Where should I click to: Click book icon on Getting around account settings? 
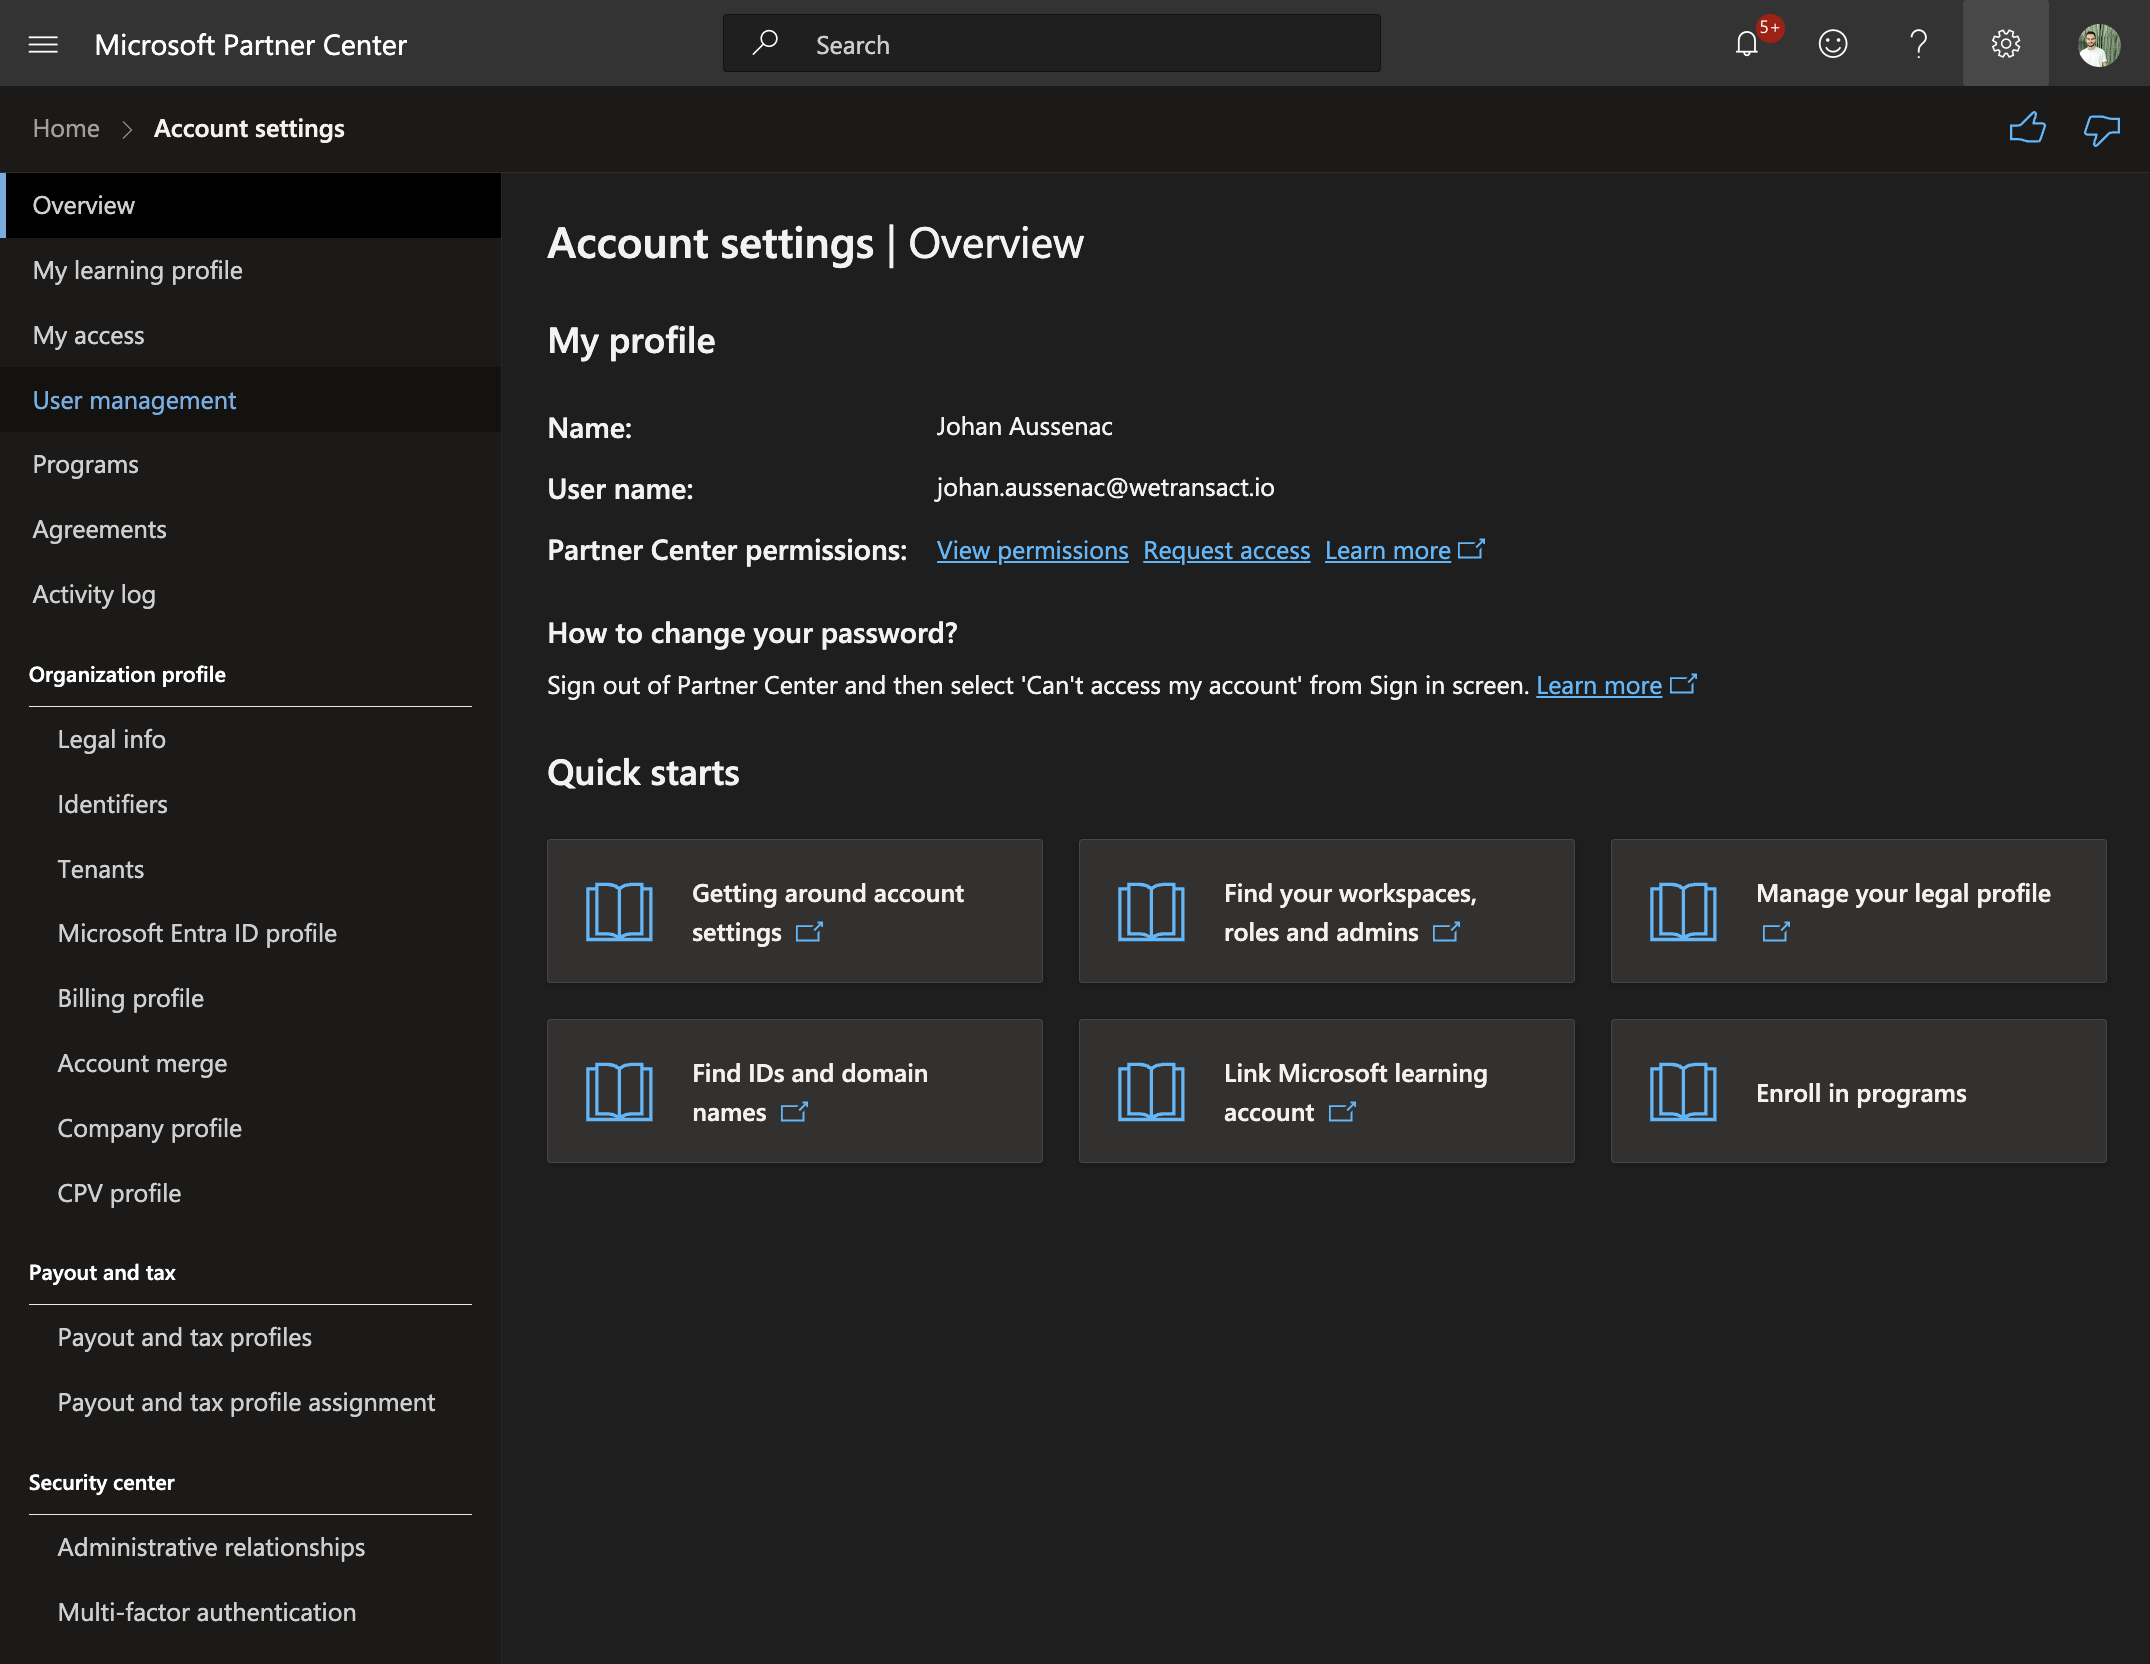[619, 911]
